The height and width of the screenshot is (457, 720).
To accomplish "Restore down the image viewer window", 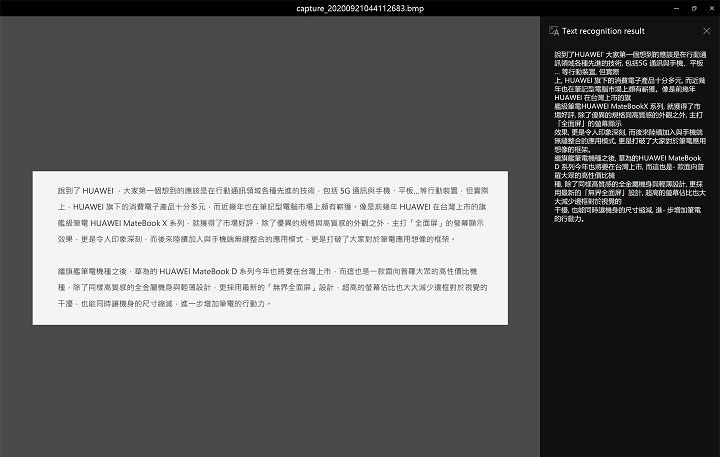I will 694,8.
